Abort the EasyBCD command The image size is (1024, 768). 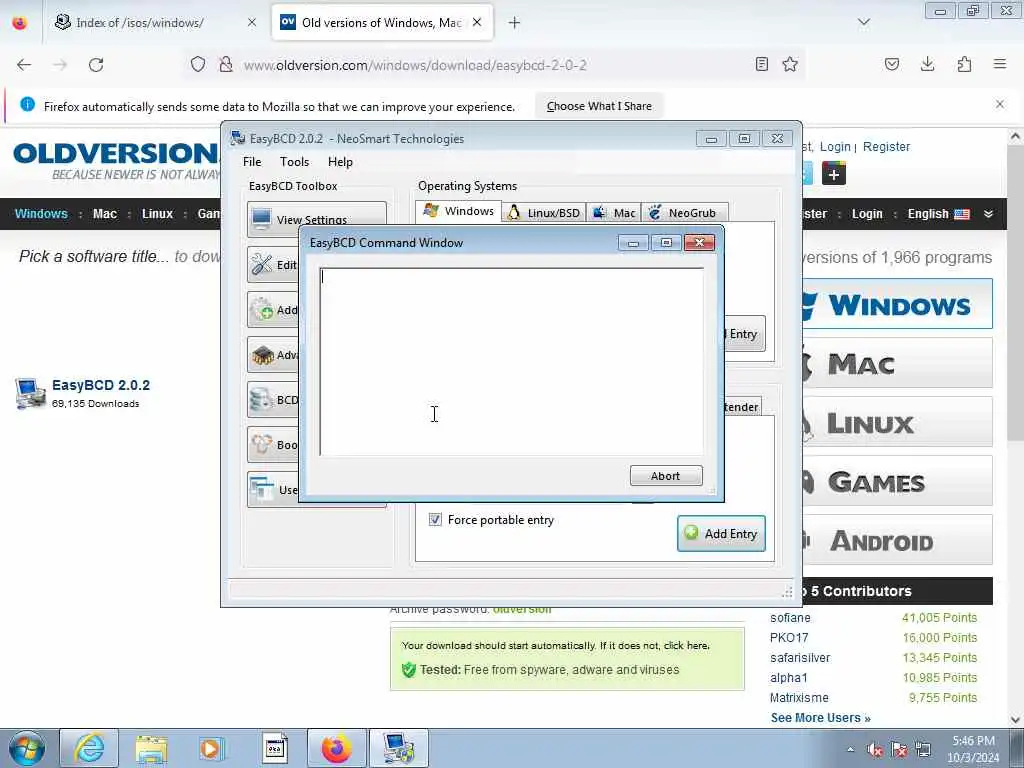(x=665, y=475)
